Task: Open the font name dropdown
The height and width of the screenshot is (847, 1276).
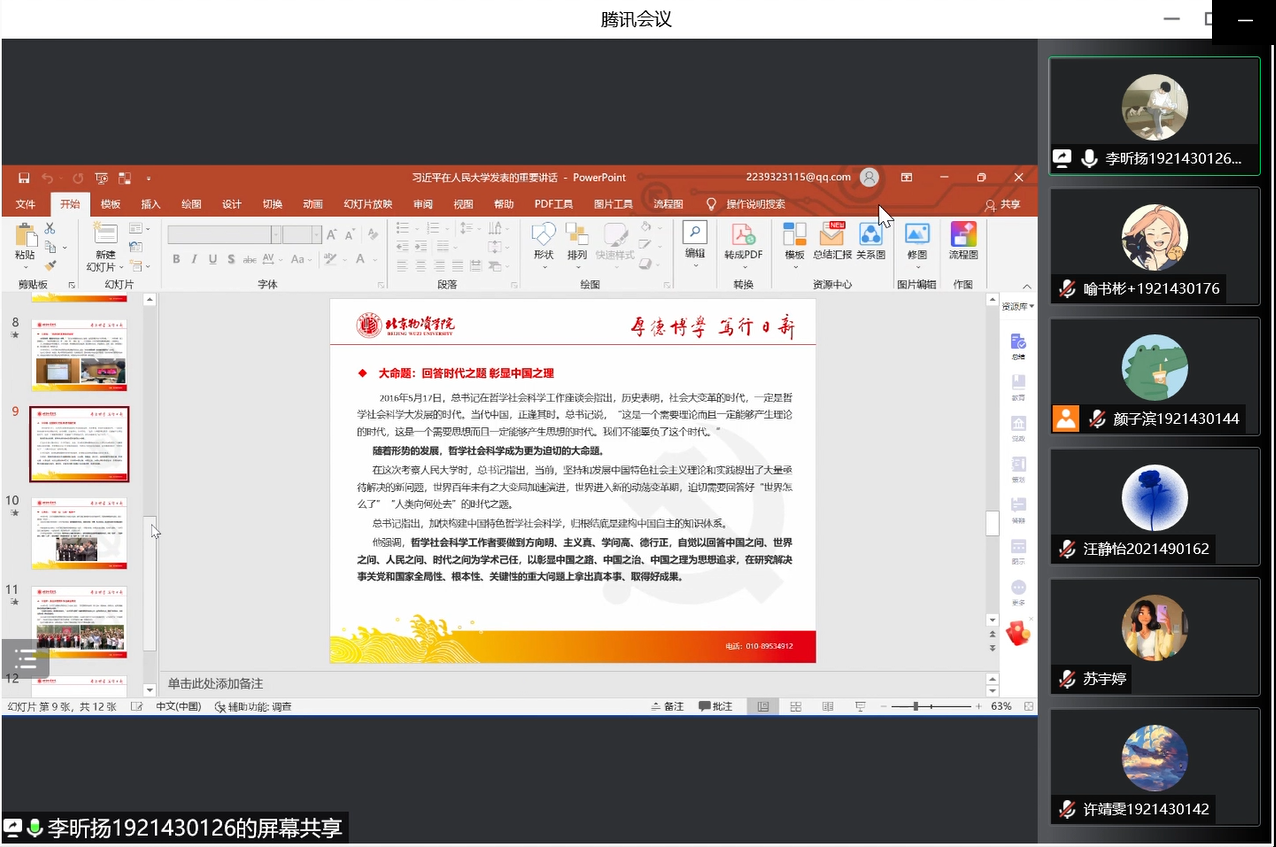Action: (276, 234)
